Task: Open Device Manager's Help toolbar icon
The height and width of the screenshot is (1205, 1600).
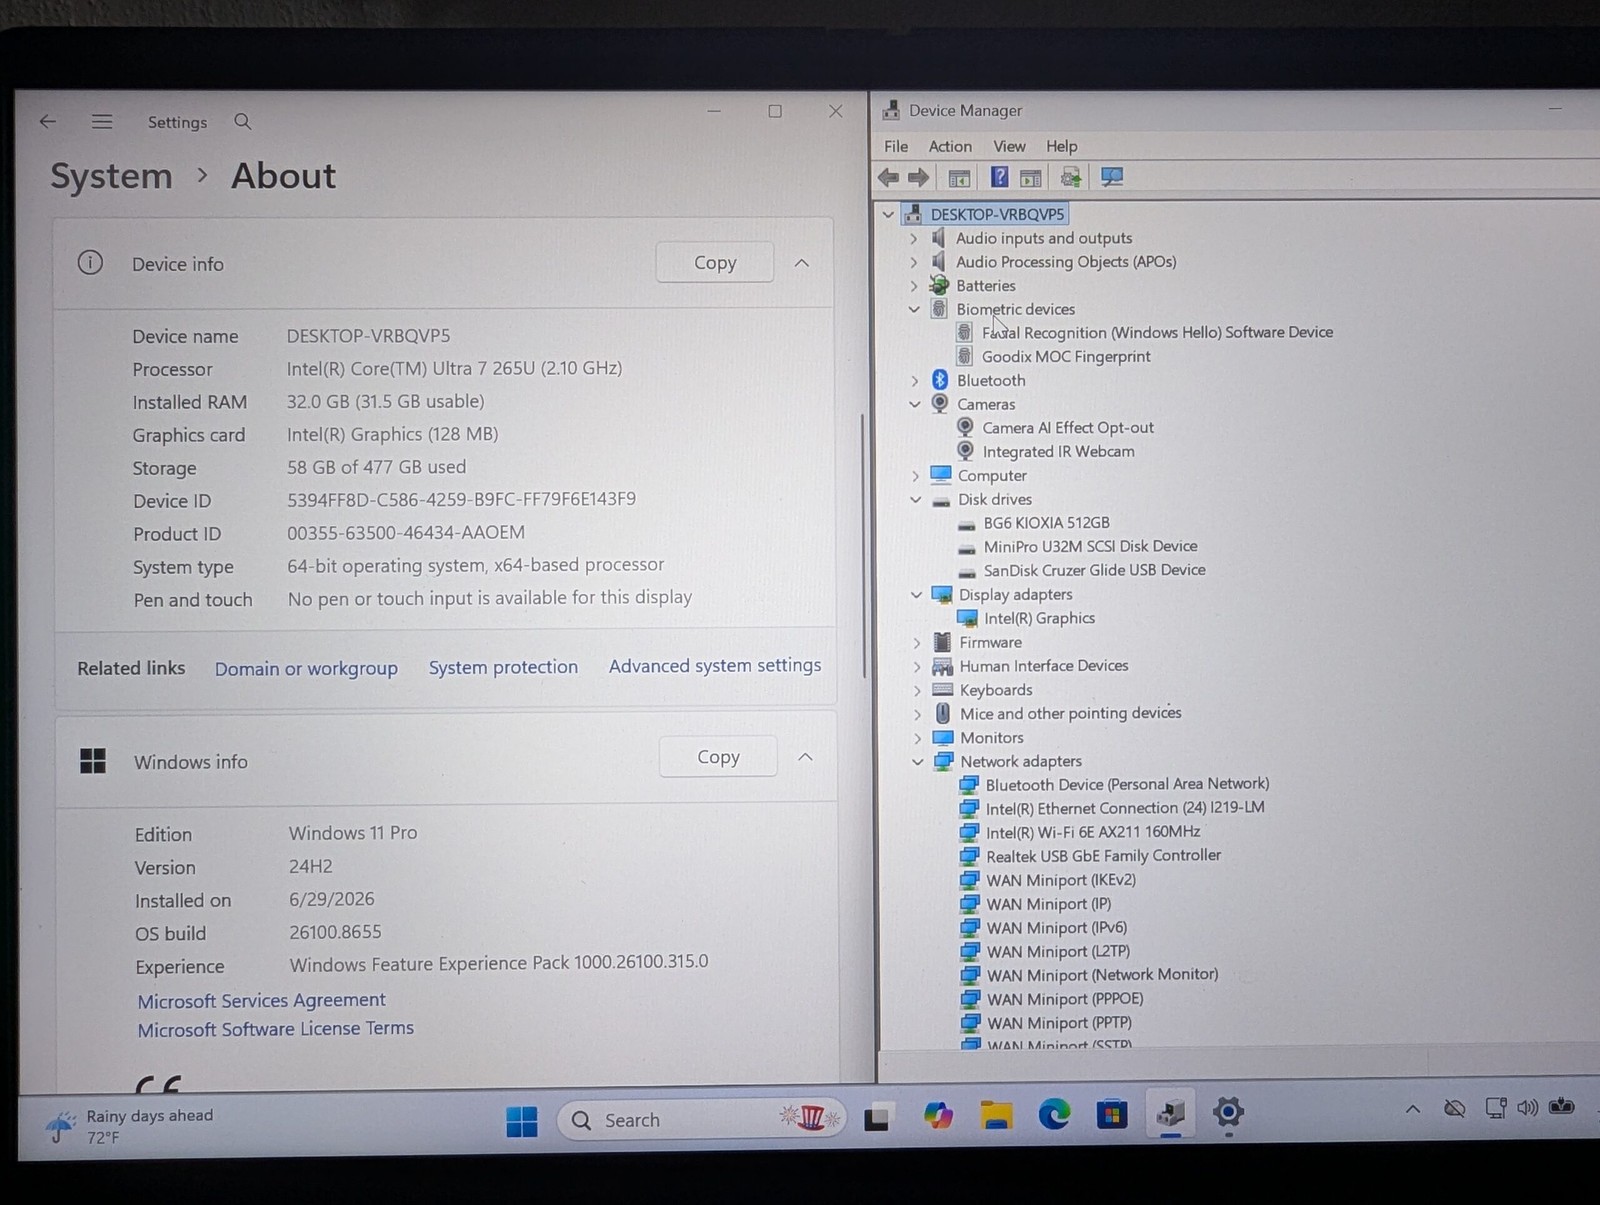Action: (998, 178)
